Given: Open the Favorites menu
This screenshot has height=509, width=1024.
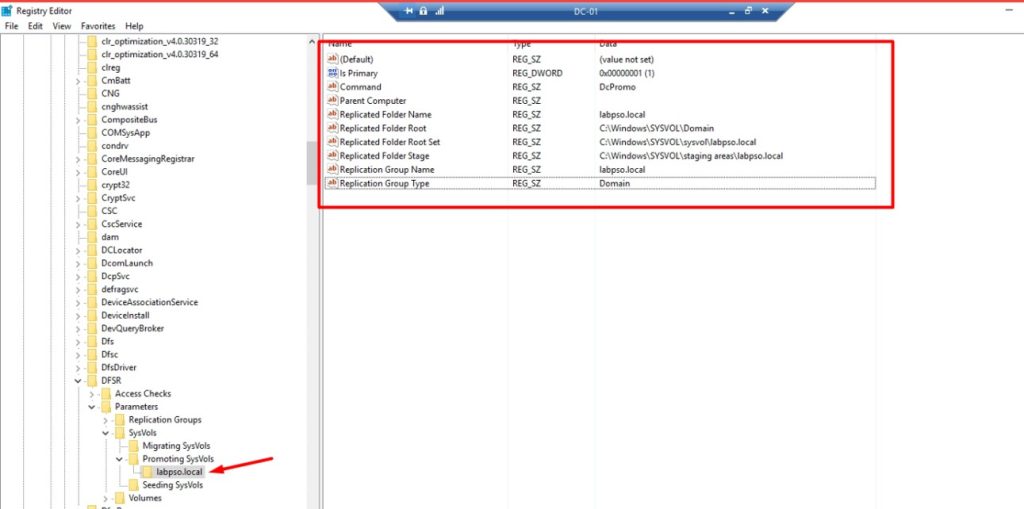Looking at the screenshot, I should click(98, 26).
